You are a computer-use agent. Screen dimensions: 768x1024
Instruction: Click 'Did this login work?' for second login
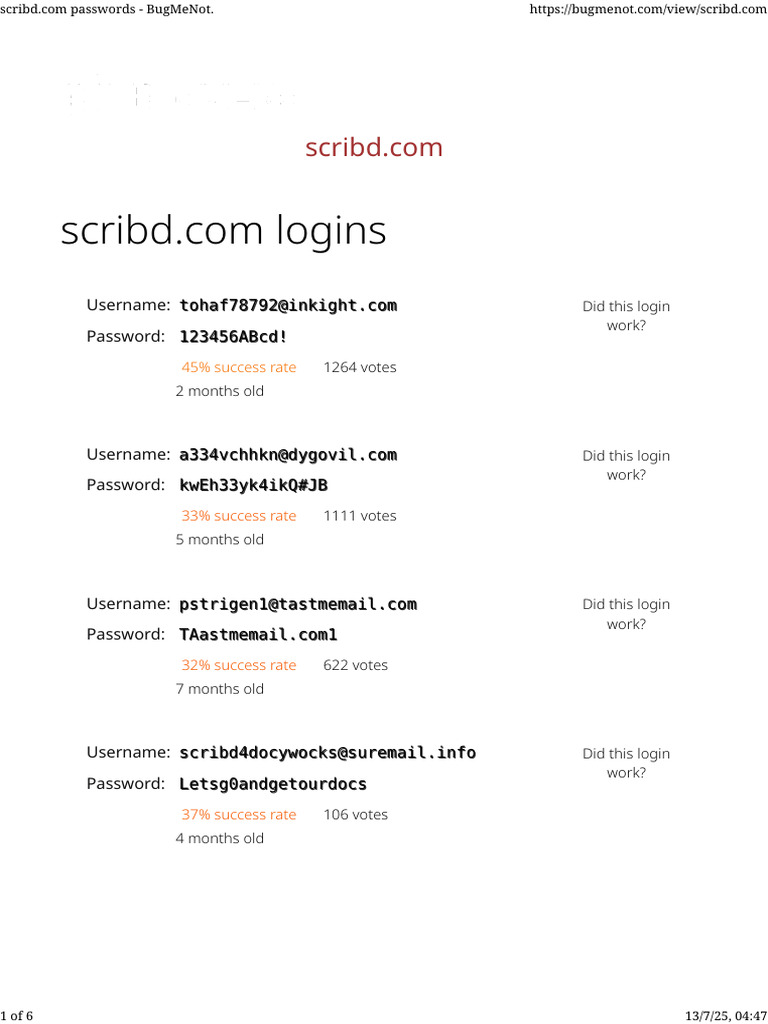tap(626, 465)
